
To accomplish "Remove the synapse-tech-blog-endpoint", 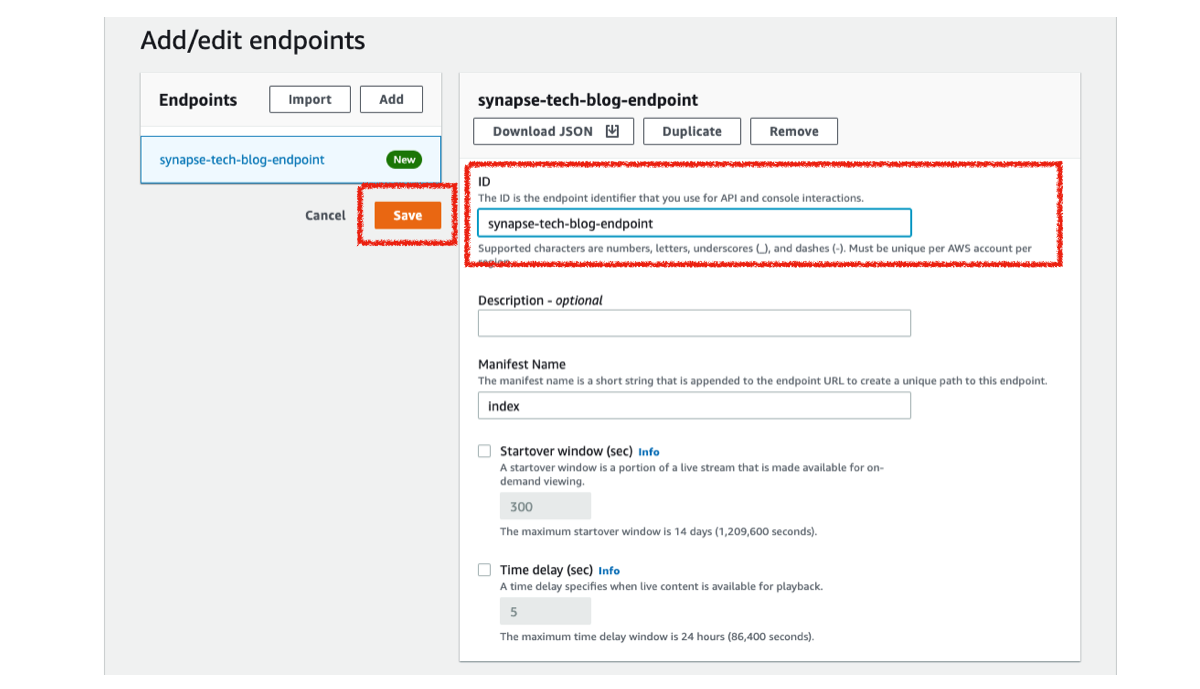I will coord(794,131).
